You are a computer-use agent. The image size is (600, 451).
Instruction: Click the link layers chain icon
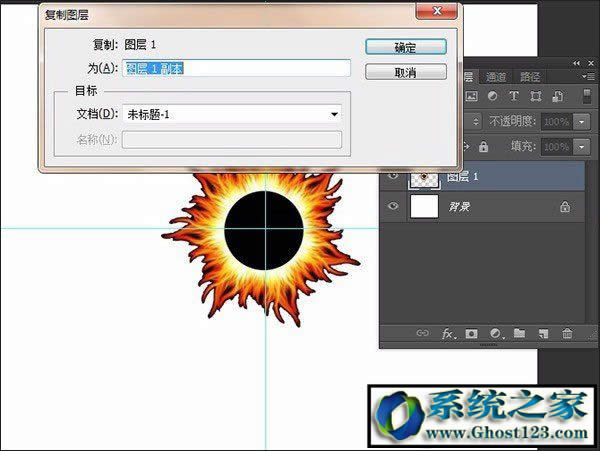[423, 333]
